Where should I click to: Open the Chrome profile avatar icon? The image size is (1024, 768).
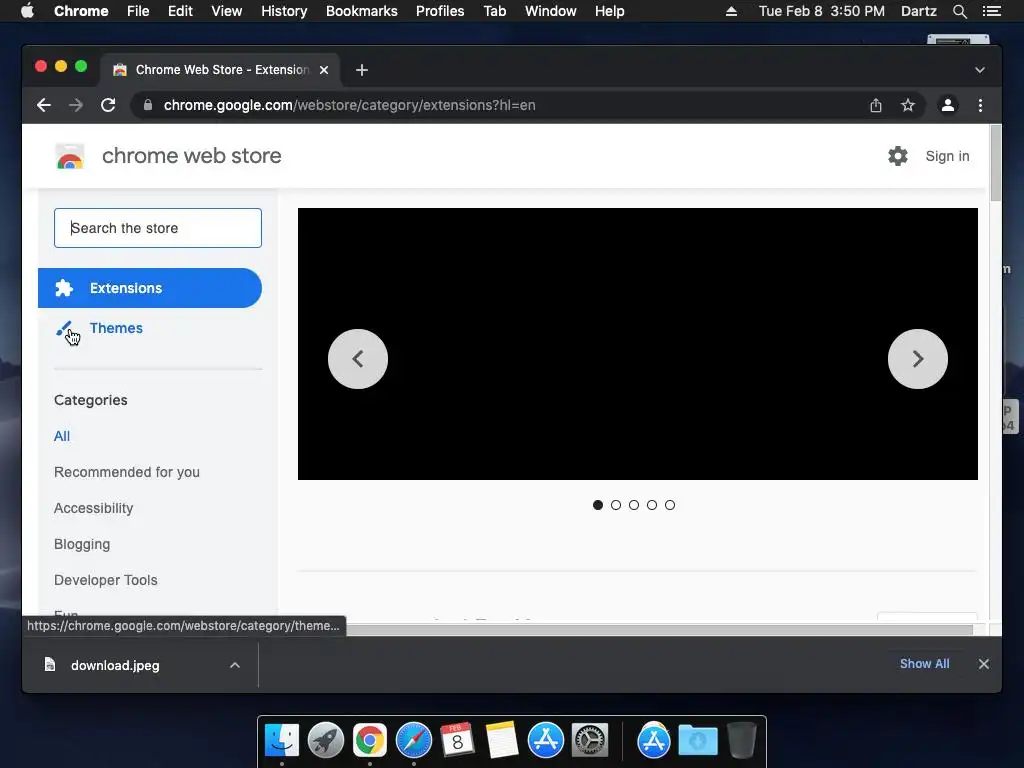pyautogui.click(x=948, y=105)
